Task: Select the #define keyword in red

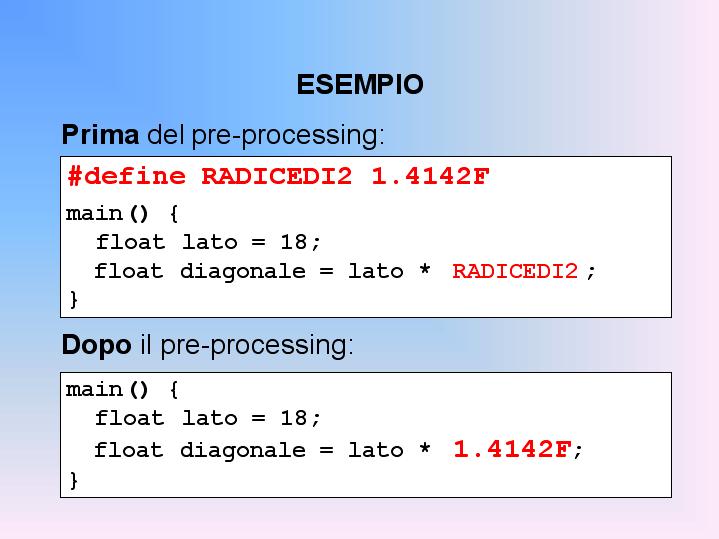Action: 127,177
